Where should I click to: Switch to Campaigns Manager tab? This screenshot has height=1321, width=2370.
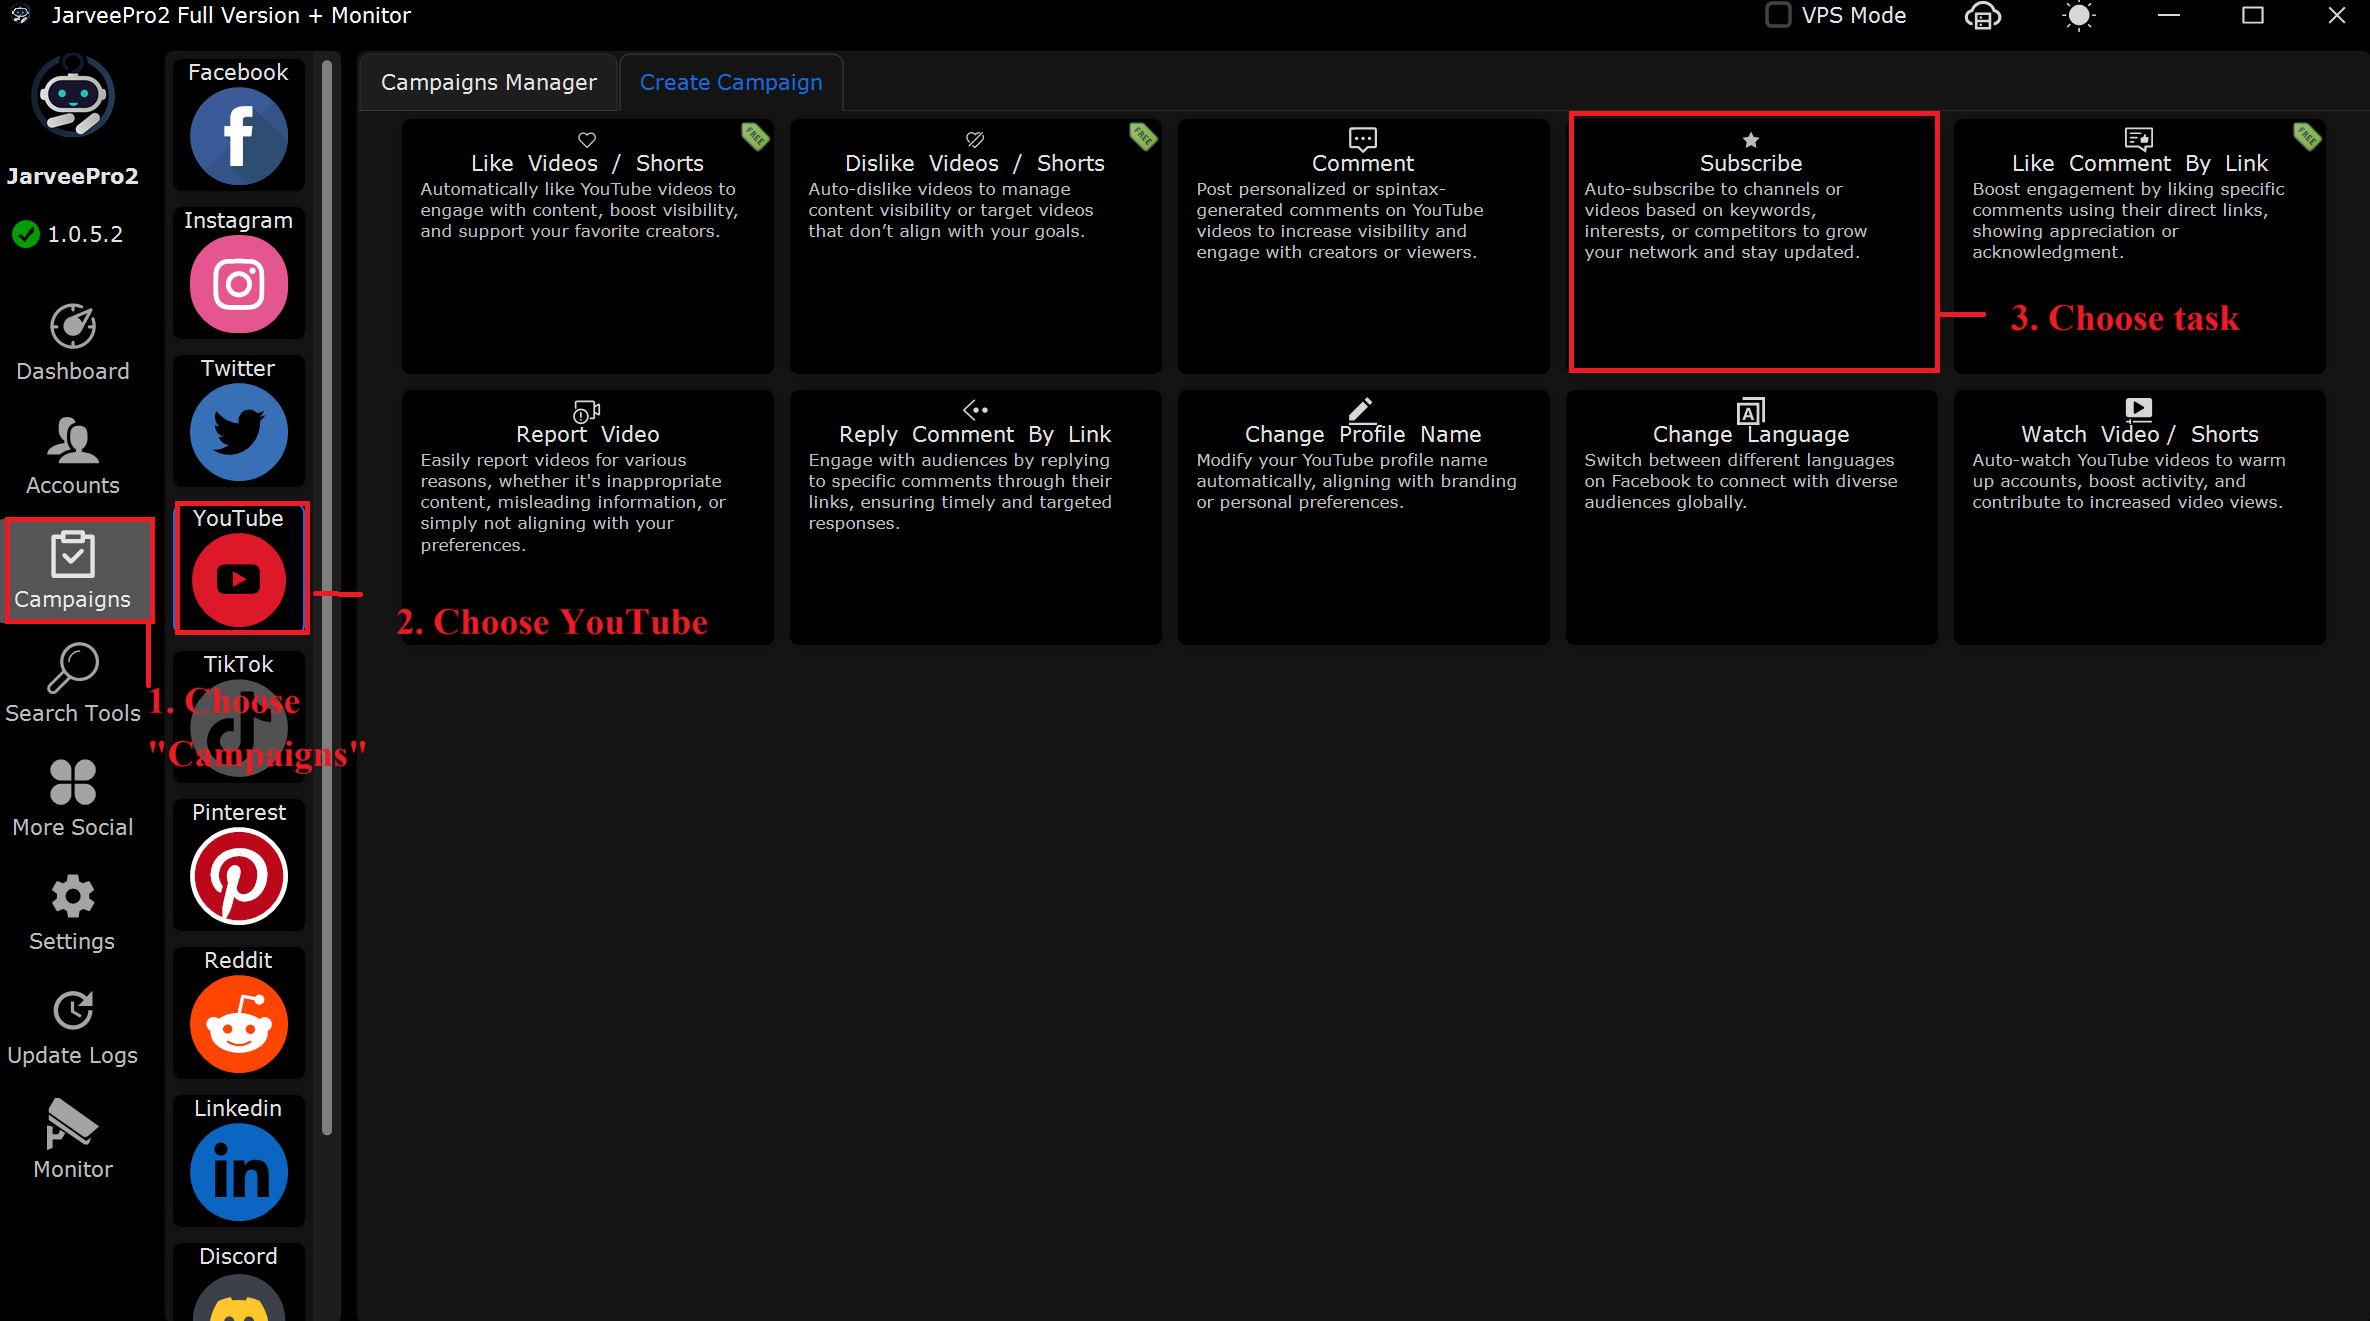tap(488, 82)
